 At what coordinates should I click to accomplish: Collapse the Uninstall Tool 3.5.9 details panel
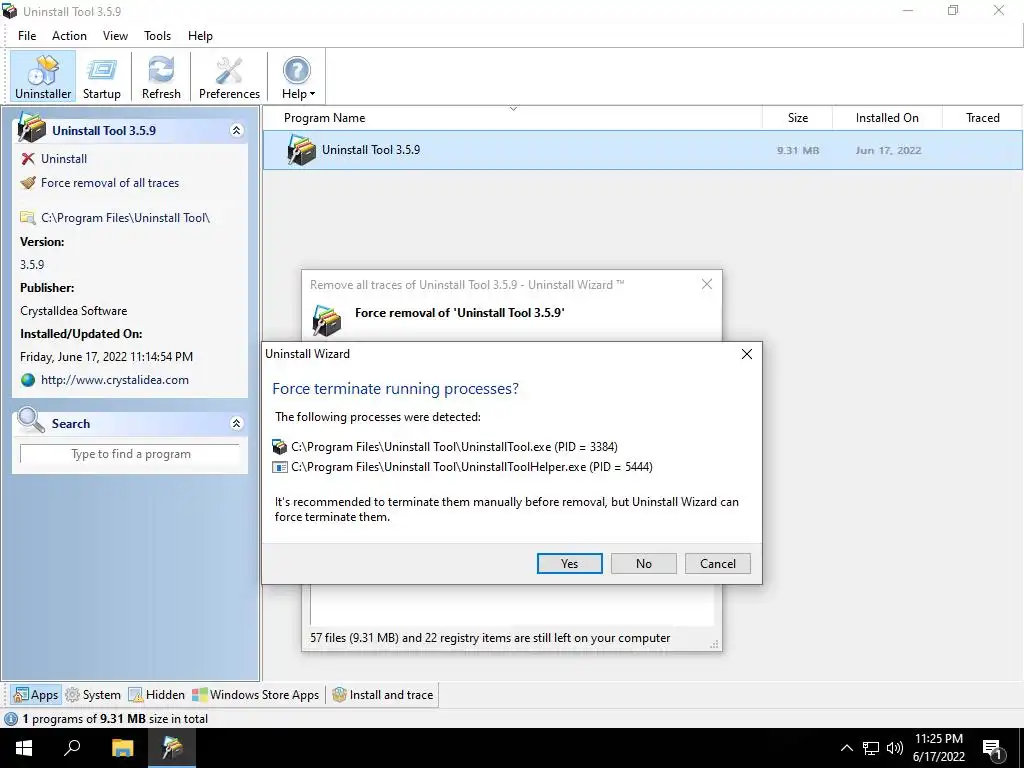click(236, 131)
